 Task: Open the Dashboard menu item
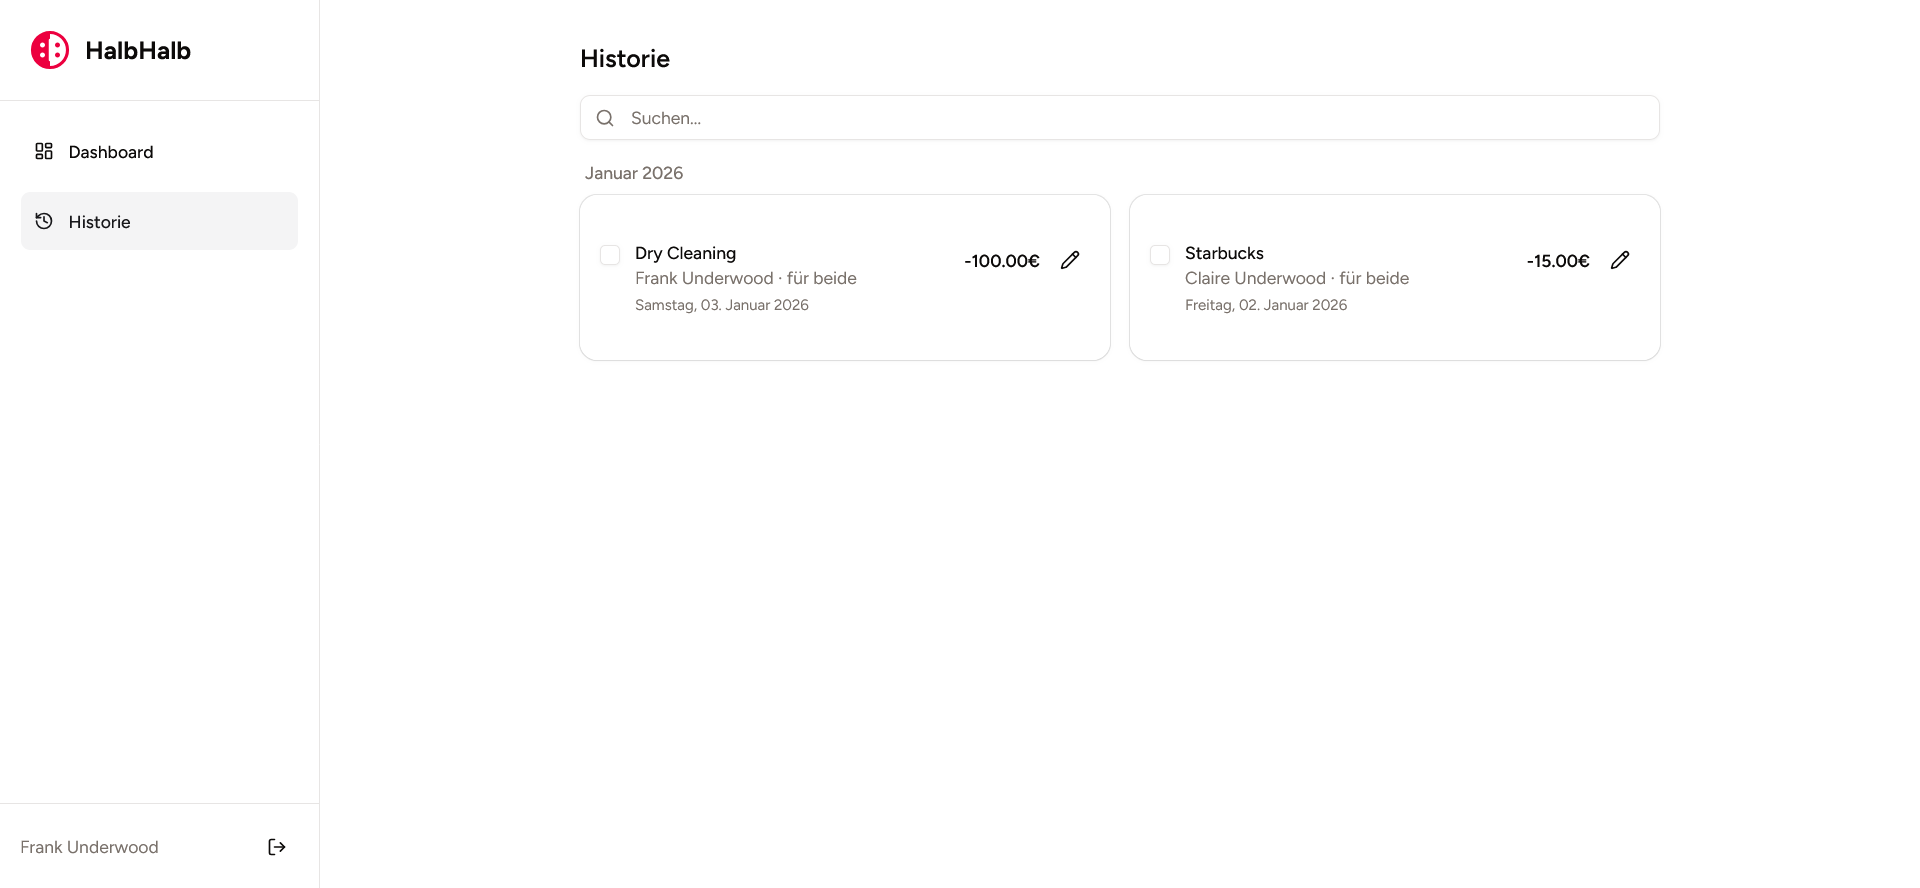pyautogui.click(x=111, y=152)
